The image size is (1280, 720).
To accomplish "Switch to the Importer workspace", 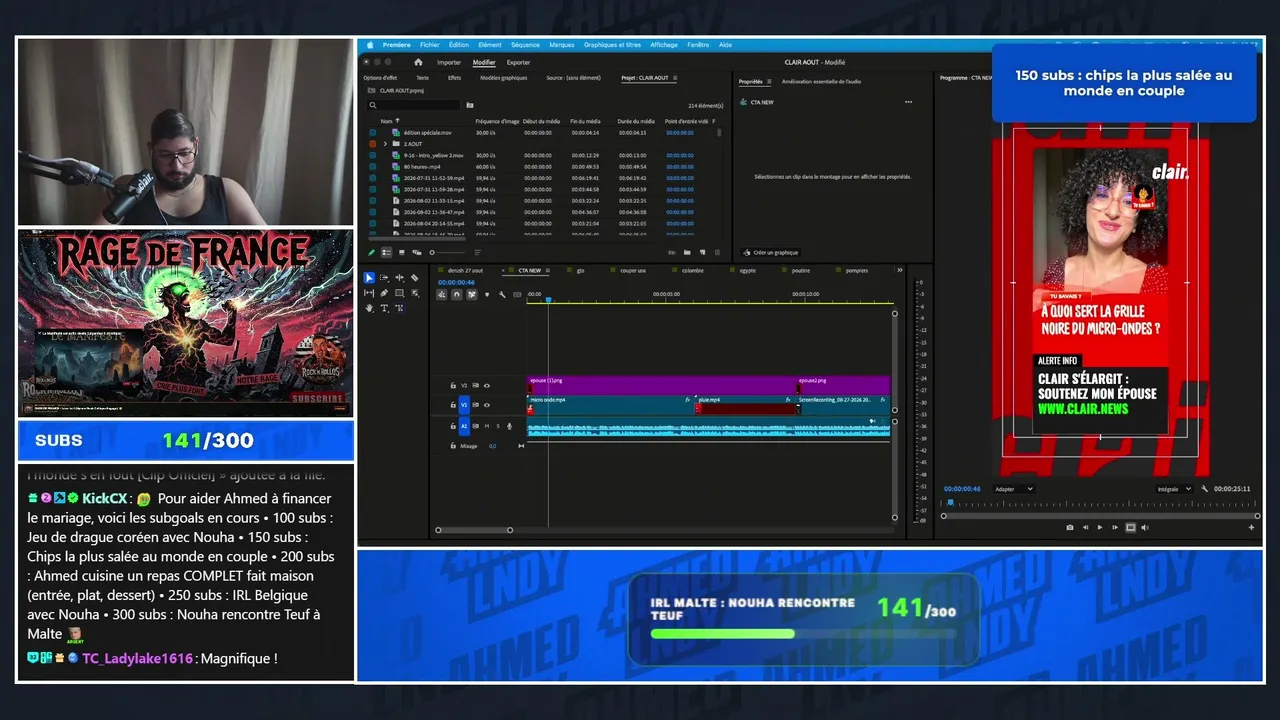I will pyautogui.click(x=449, y=62).
